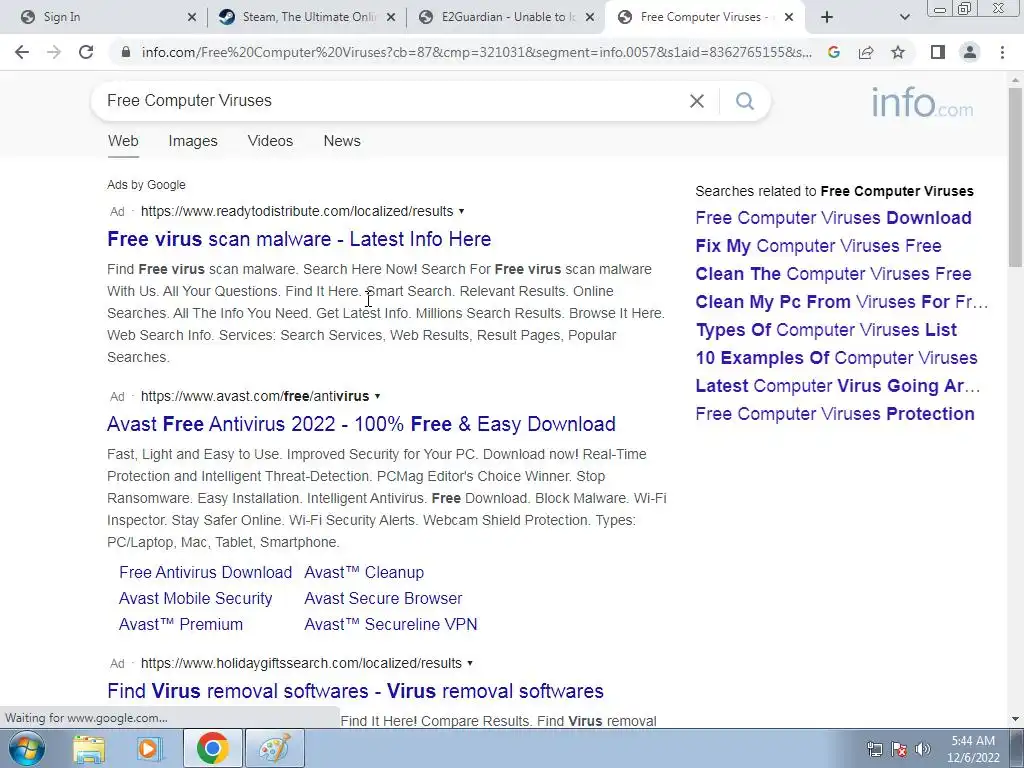Clear the search box with X

pyautogui.click(x=697, y=101)
